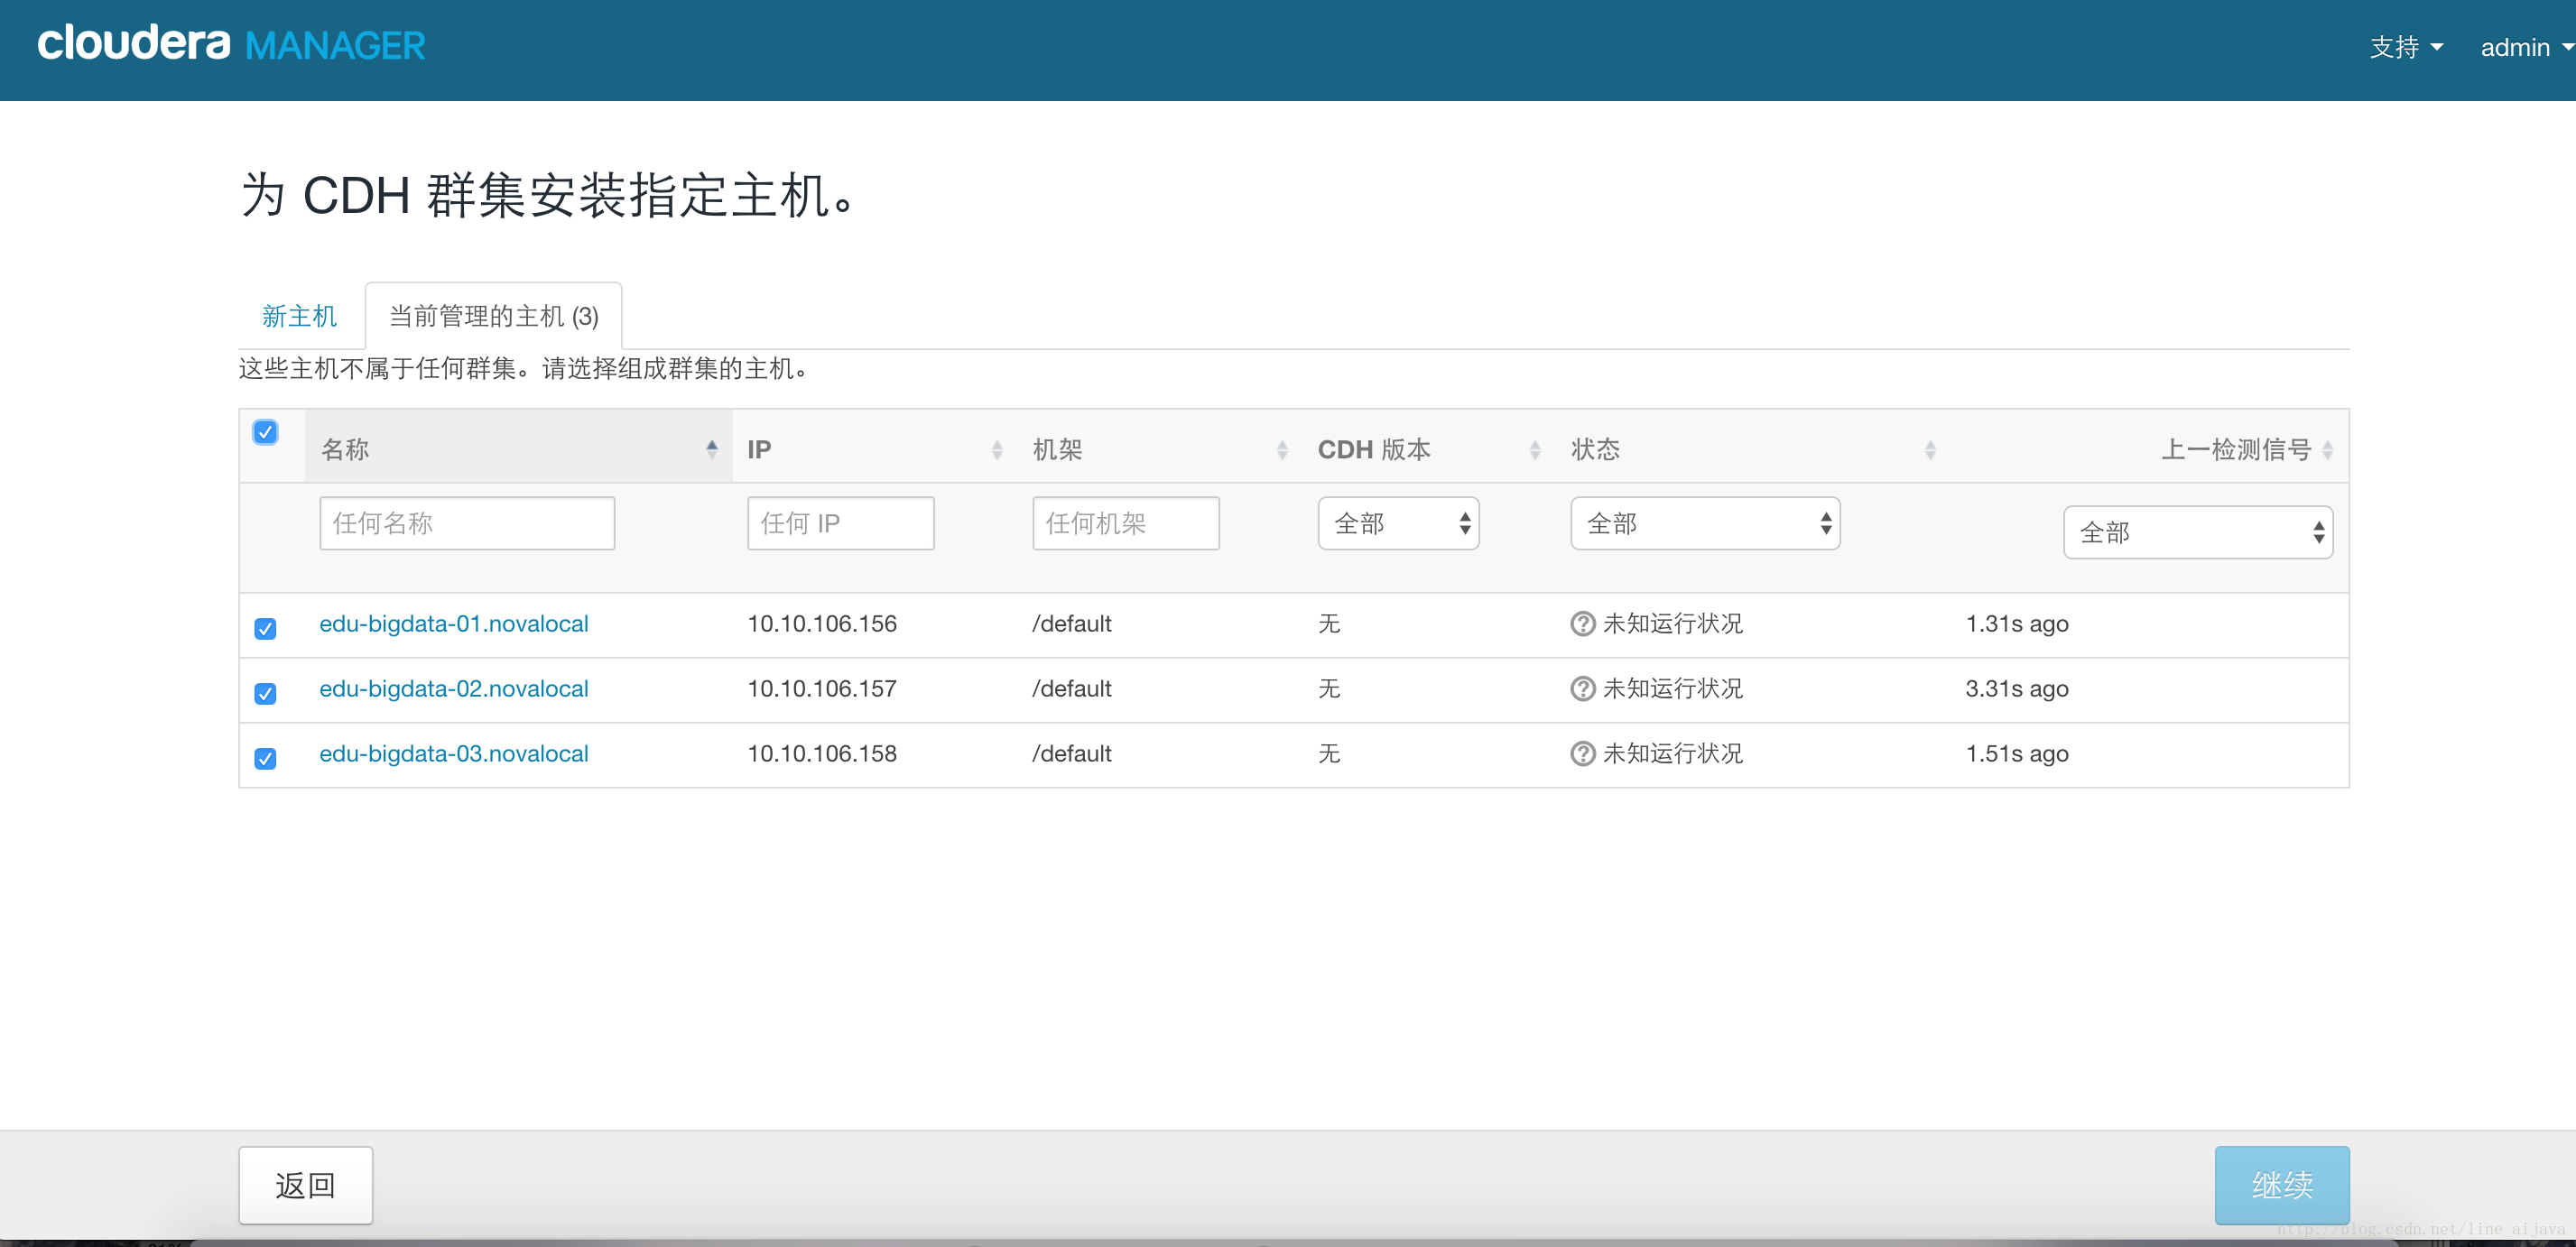This screenshot has height=1247, width=2576.
Task: Sort by IP column arrow icon
Action: coord(996,449)
